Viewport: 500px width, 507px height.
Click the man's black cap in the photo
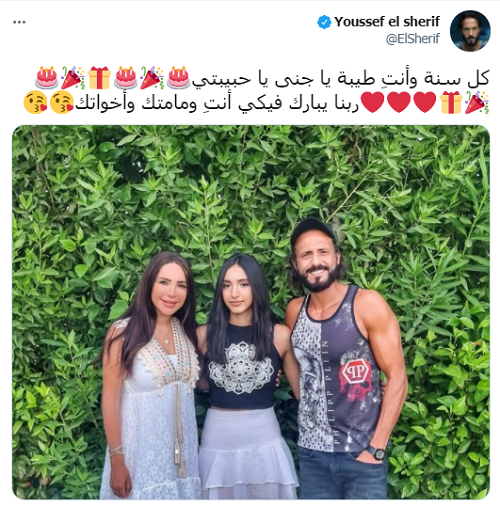click(x=311, y=229)
